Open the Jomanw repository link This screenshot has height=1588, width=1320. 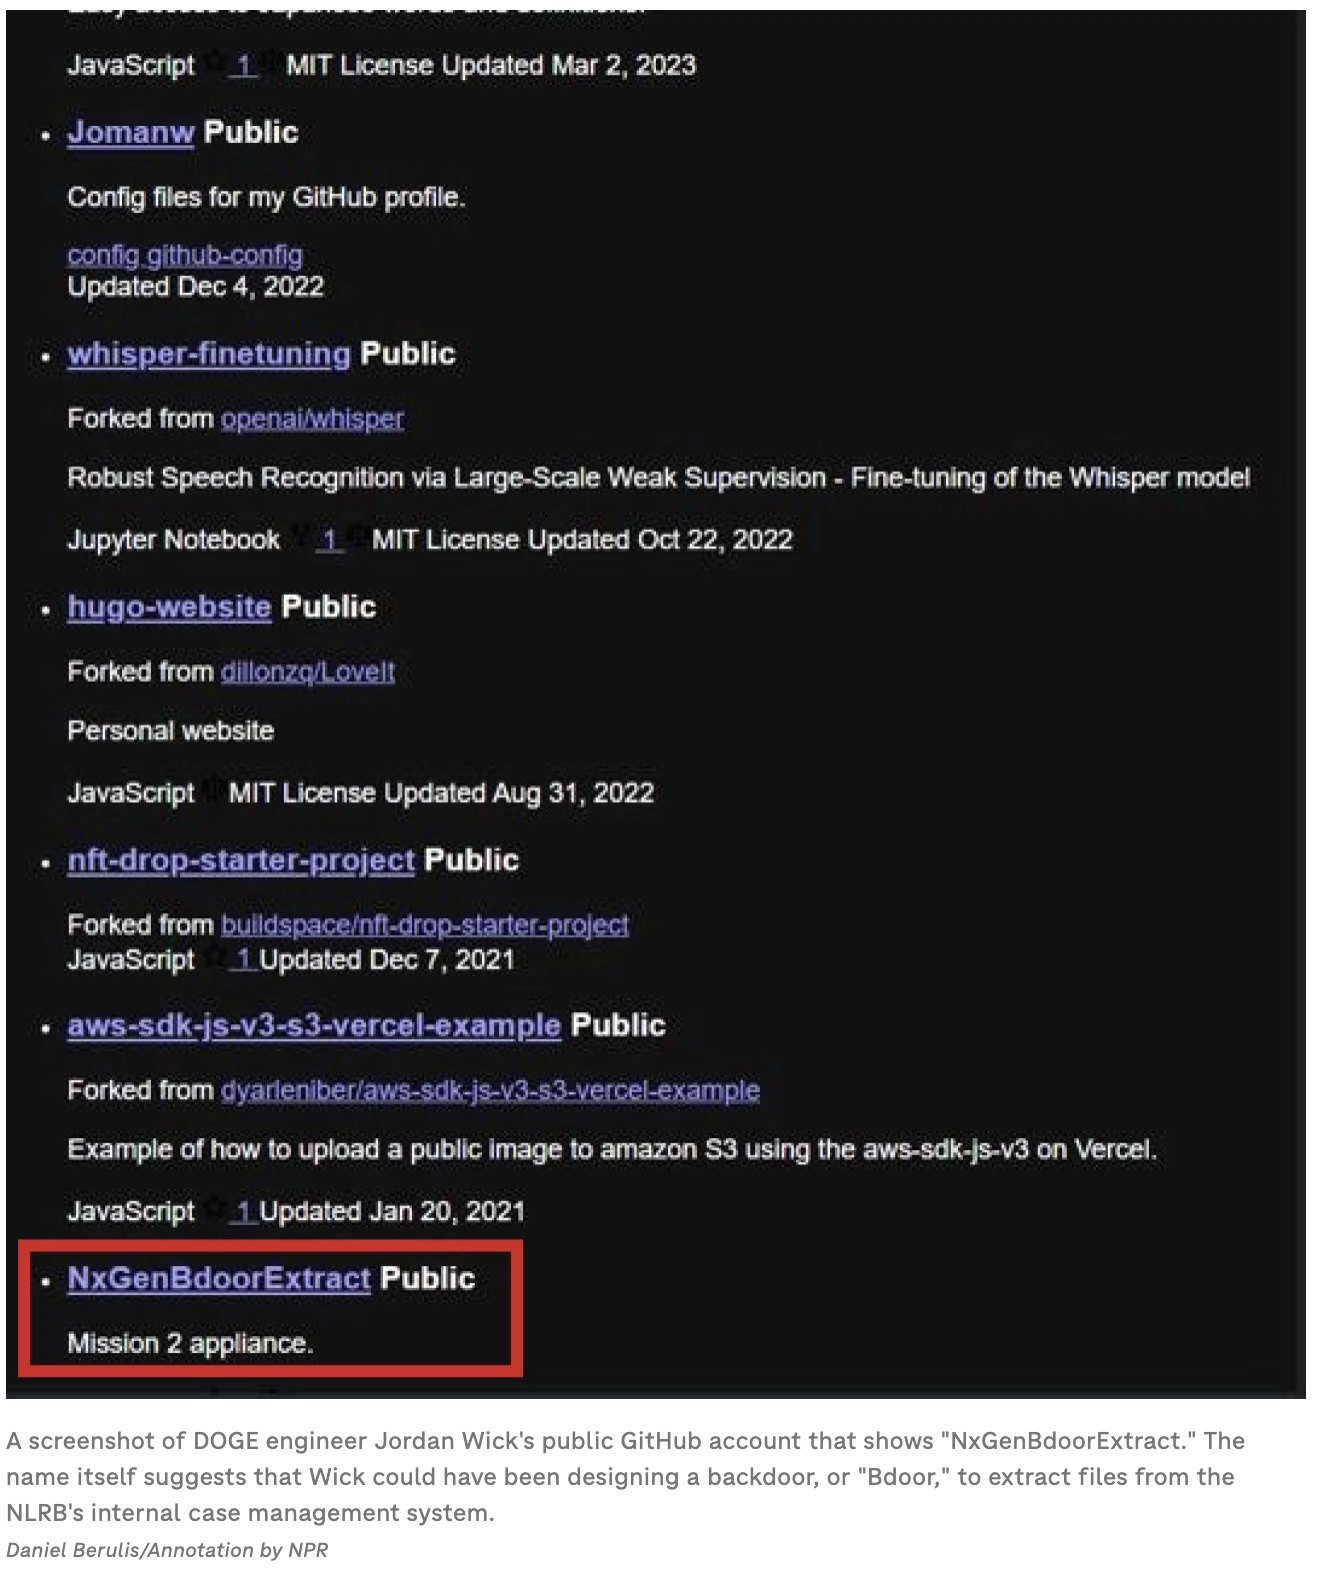130,132
